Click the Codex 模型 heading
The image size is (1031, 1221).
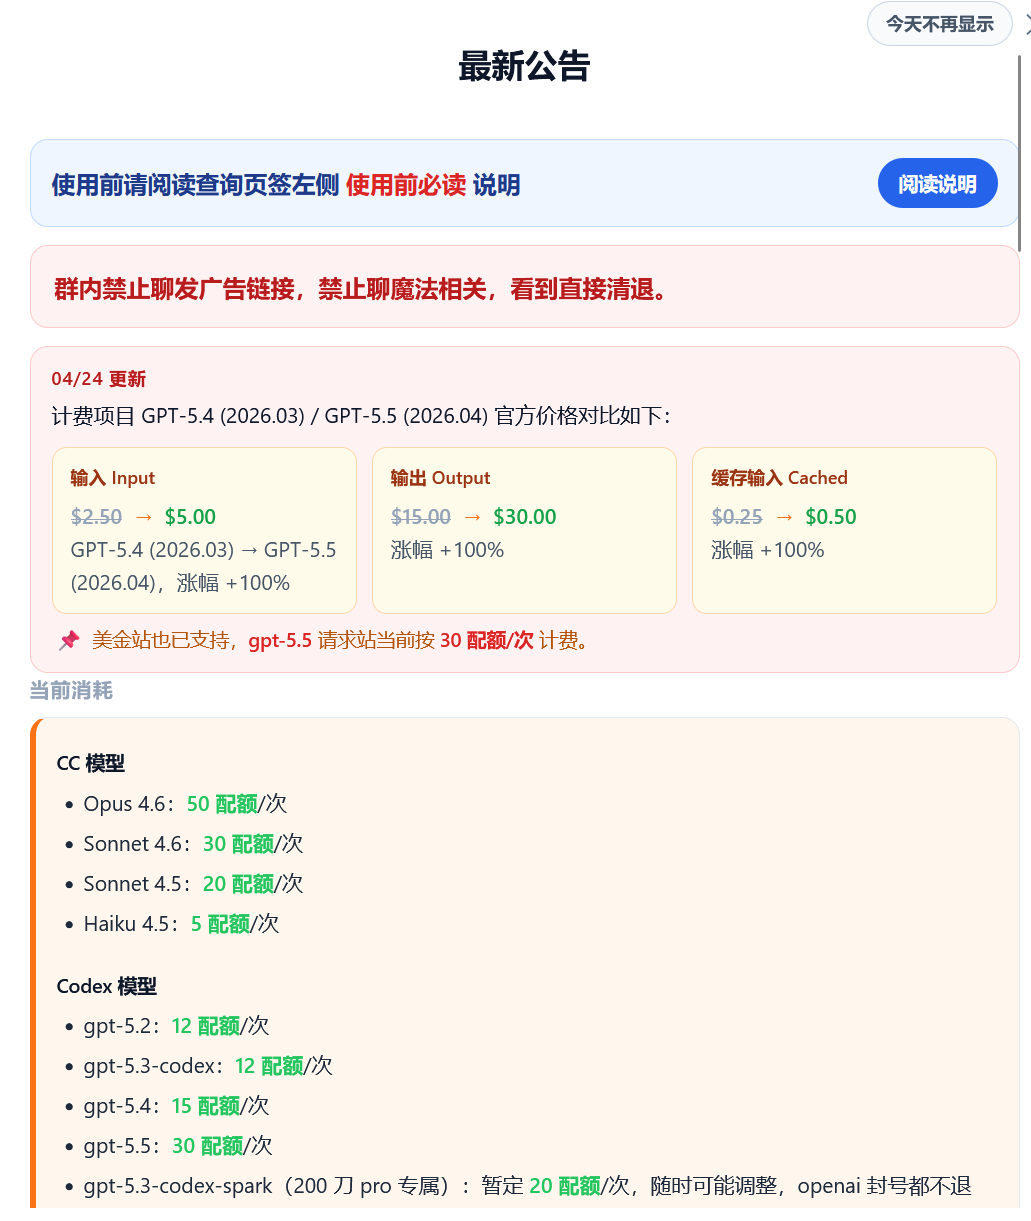pos(107,987)
